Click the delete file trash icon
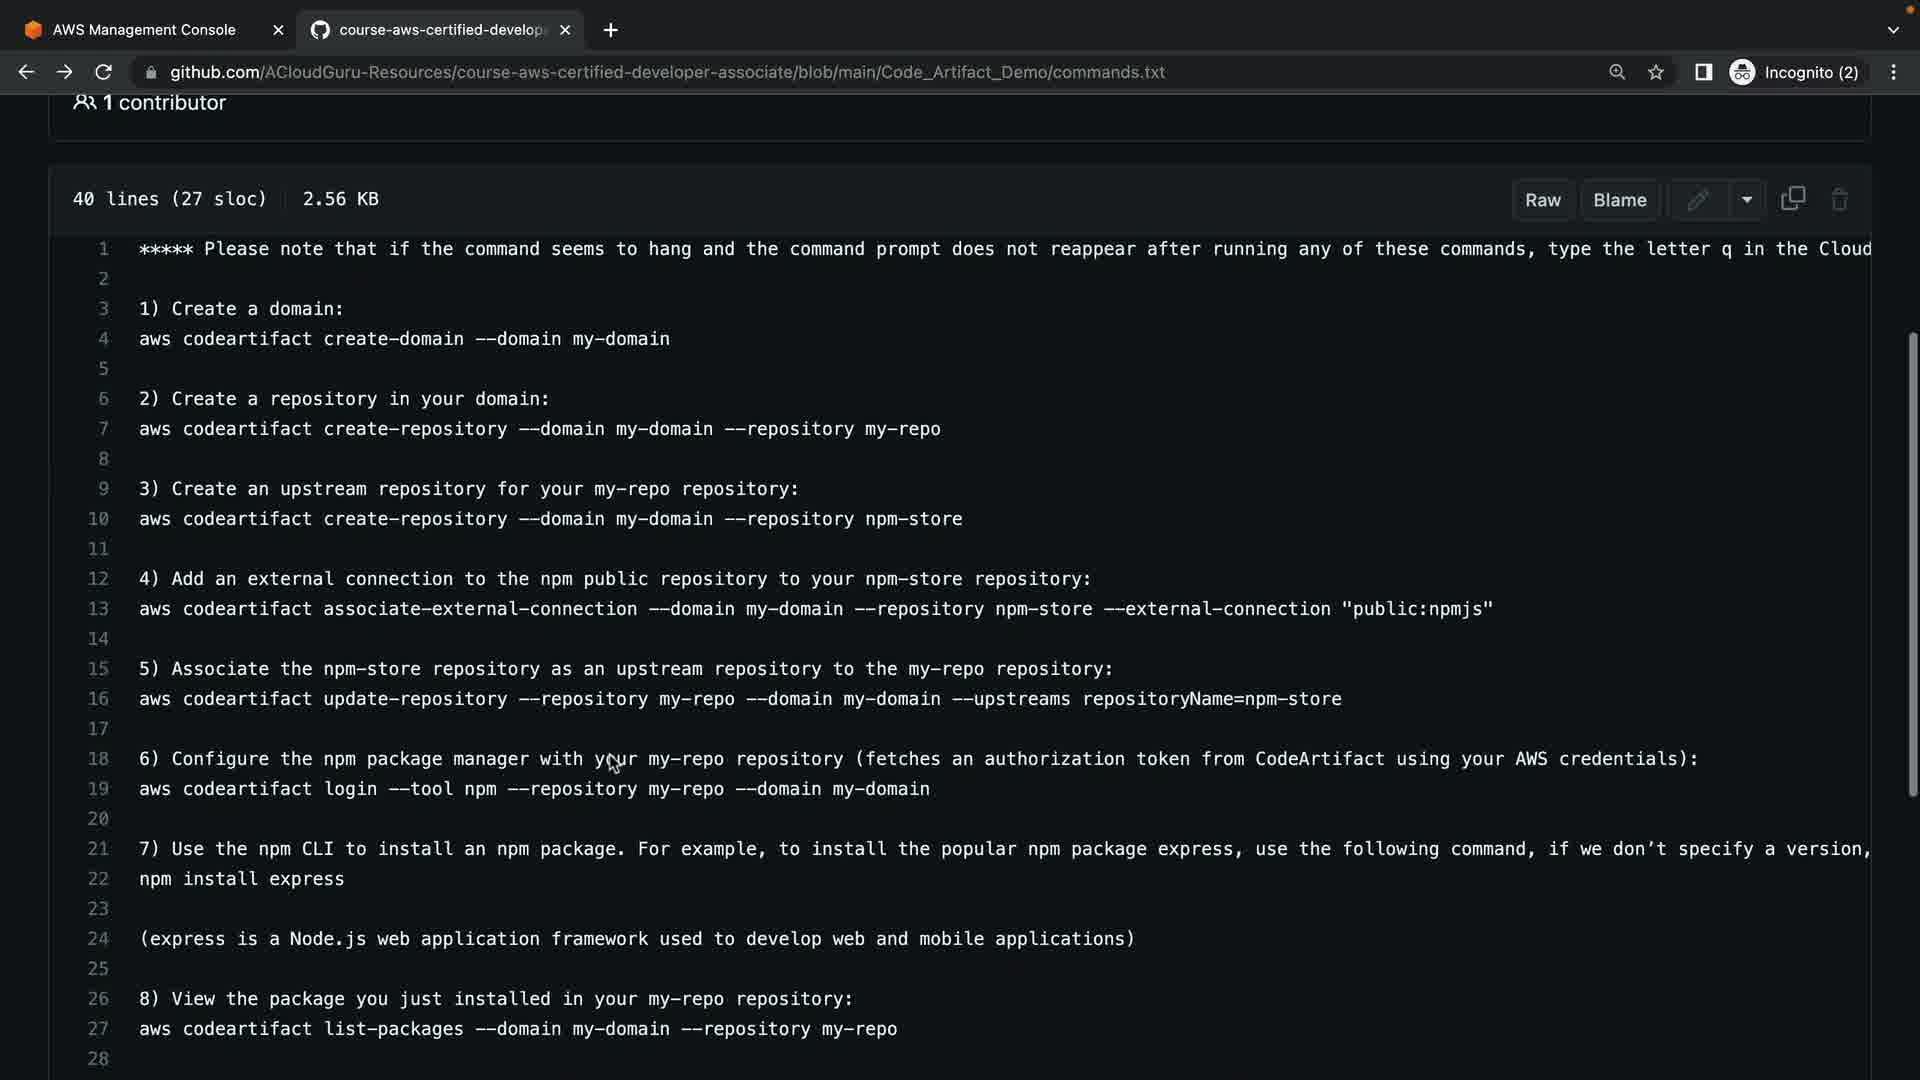Viewport: 1920px width, 1080px height. point(1839,200)
